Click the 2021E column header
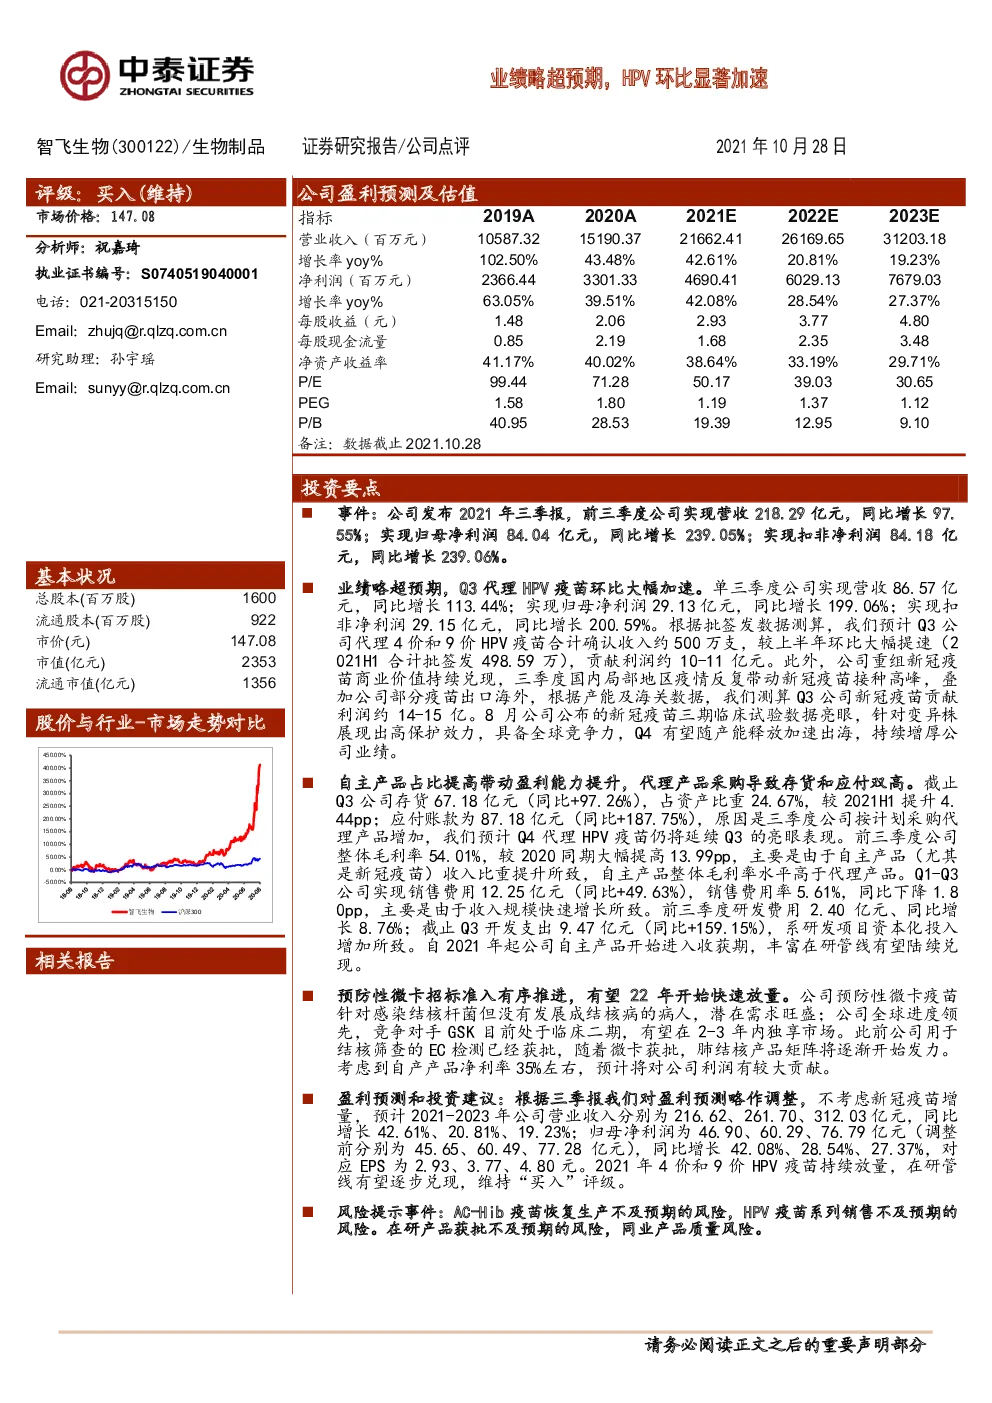Image resolution: width=992 pixels, height=1403 pixels. click(x=711, y=216)
